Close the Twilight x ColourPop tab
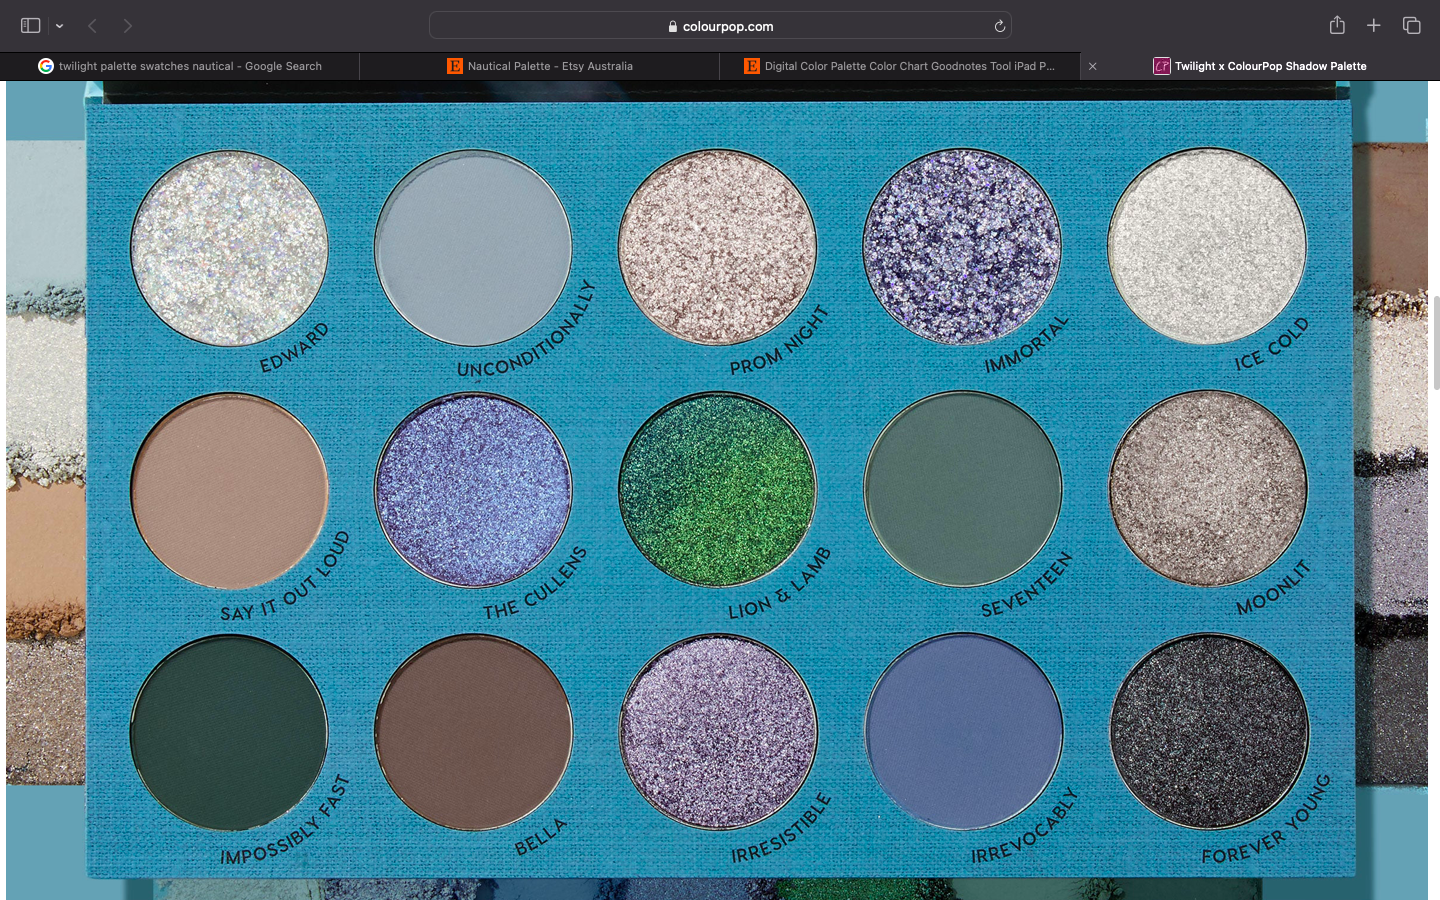The image size is (1440, 900). click(1092, 66)
